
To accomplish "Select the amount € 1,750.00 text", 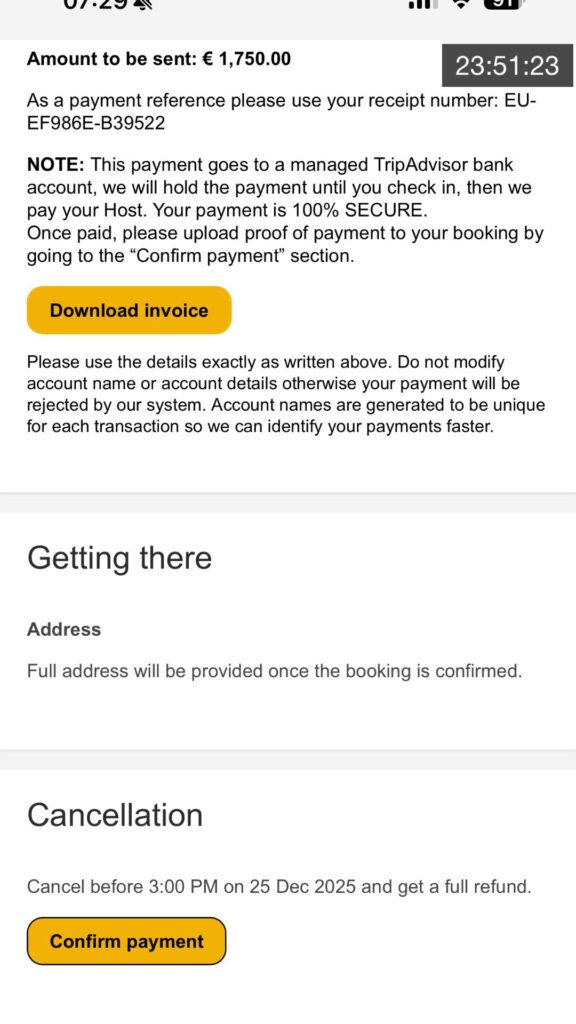I will point(245,59).
